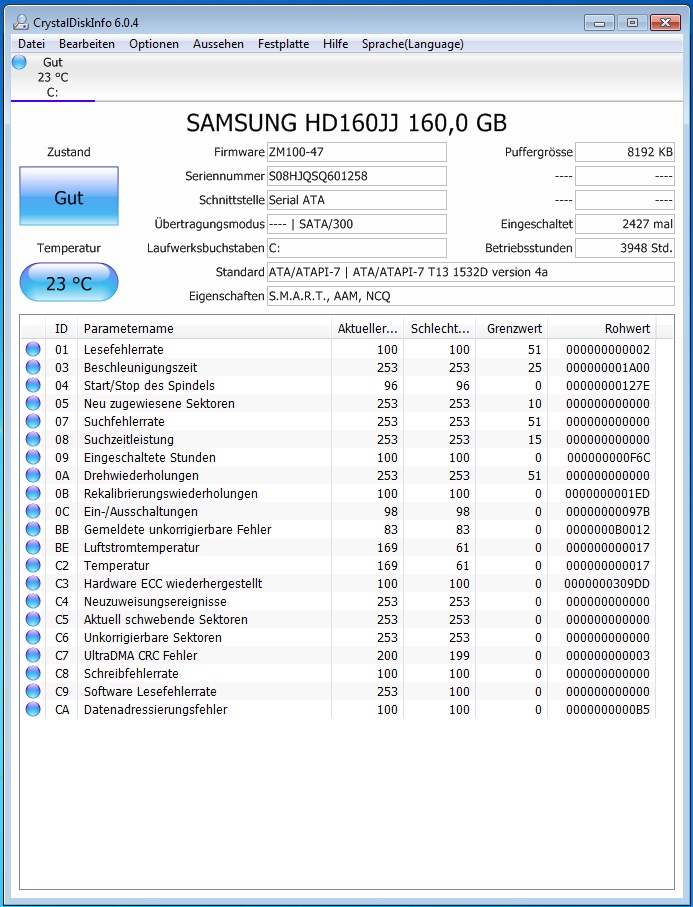Sort by the Aktueller column header
Screen dimensions: 693x907
coord(367,329)
